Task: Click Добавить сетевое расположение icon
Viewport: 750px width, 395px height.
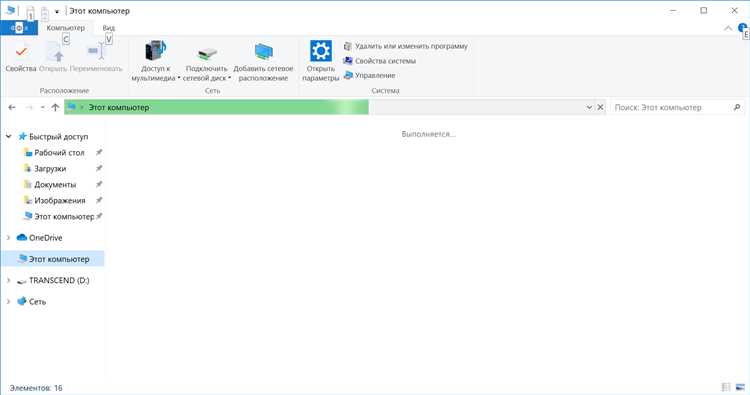Action: click(263, 52)
